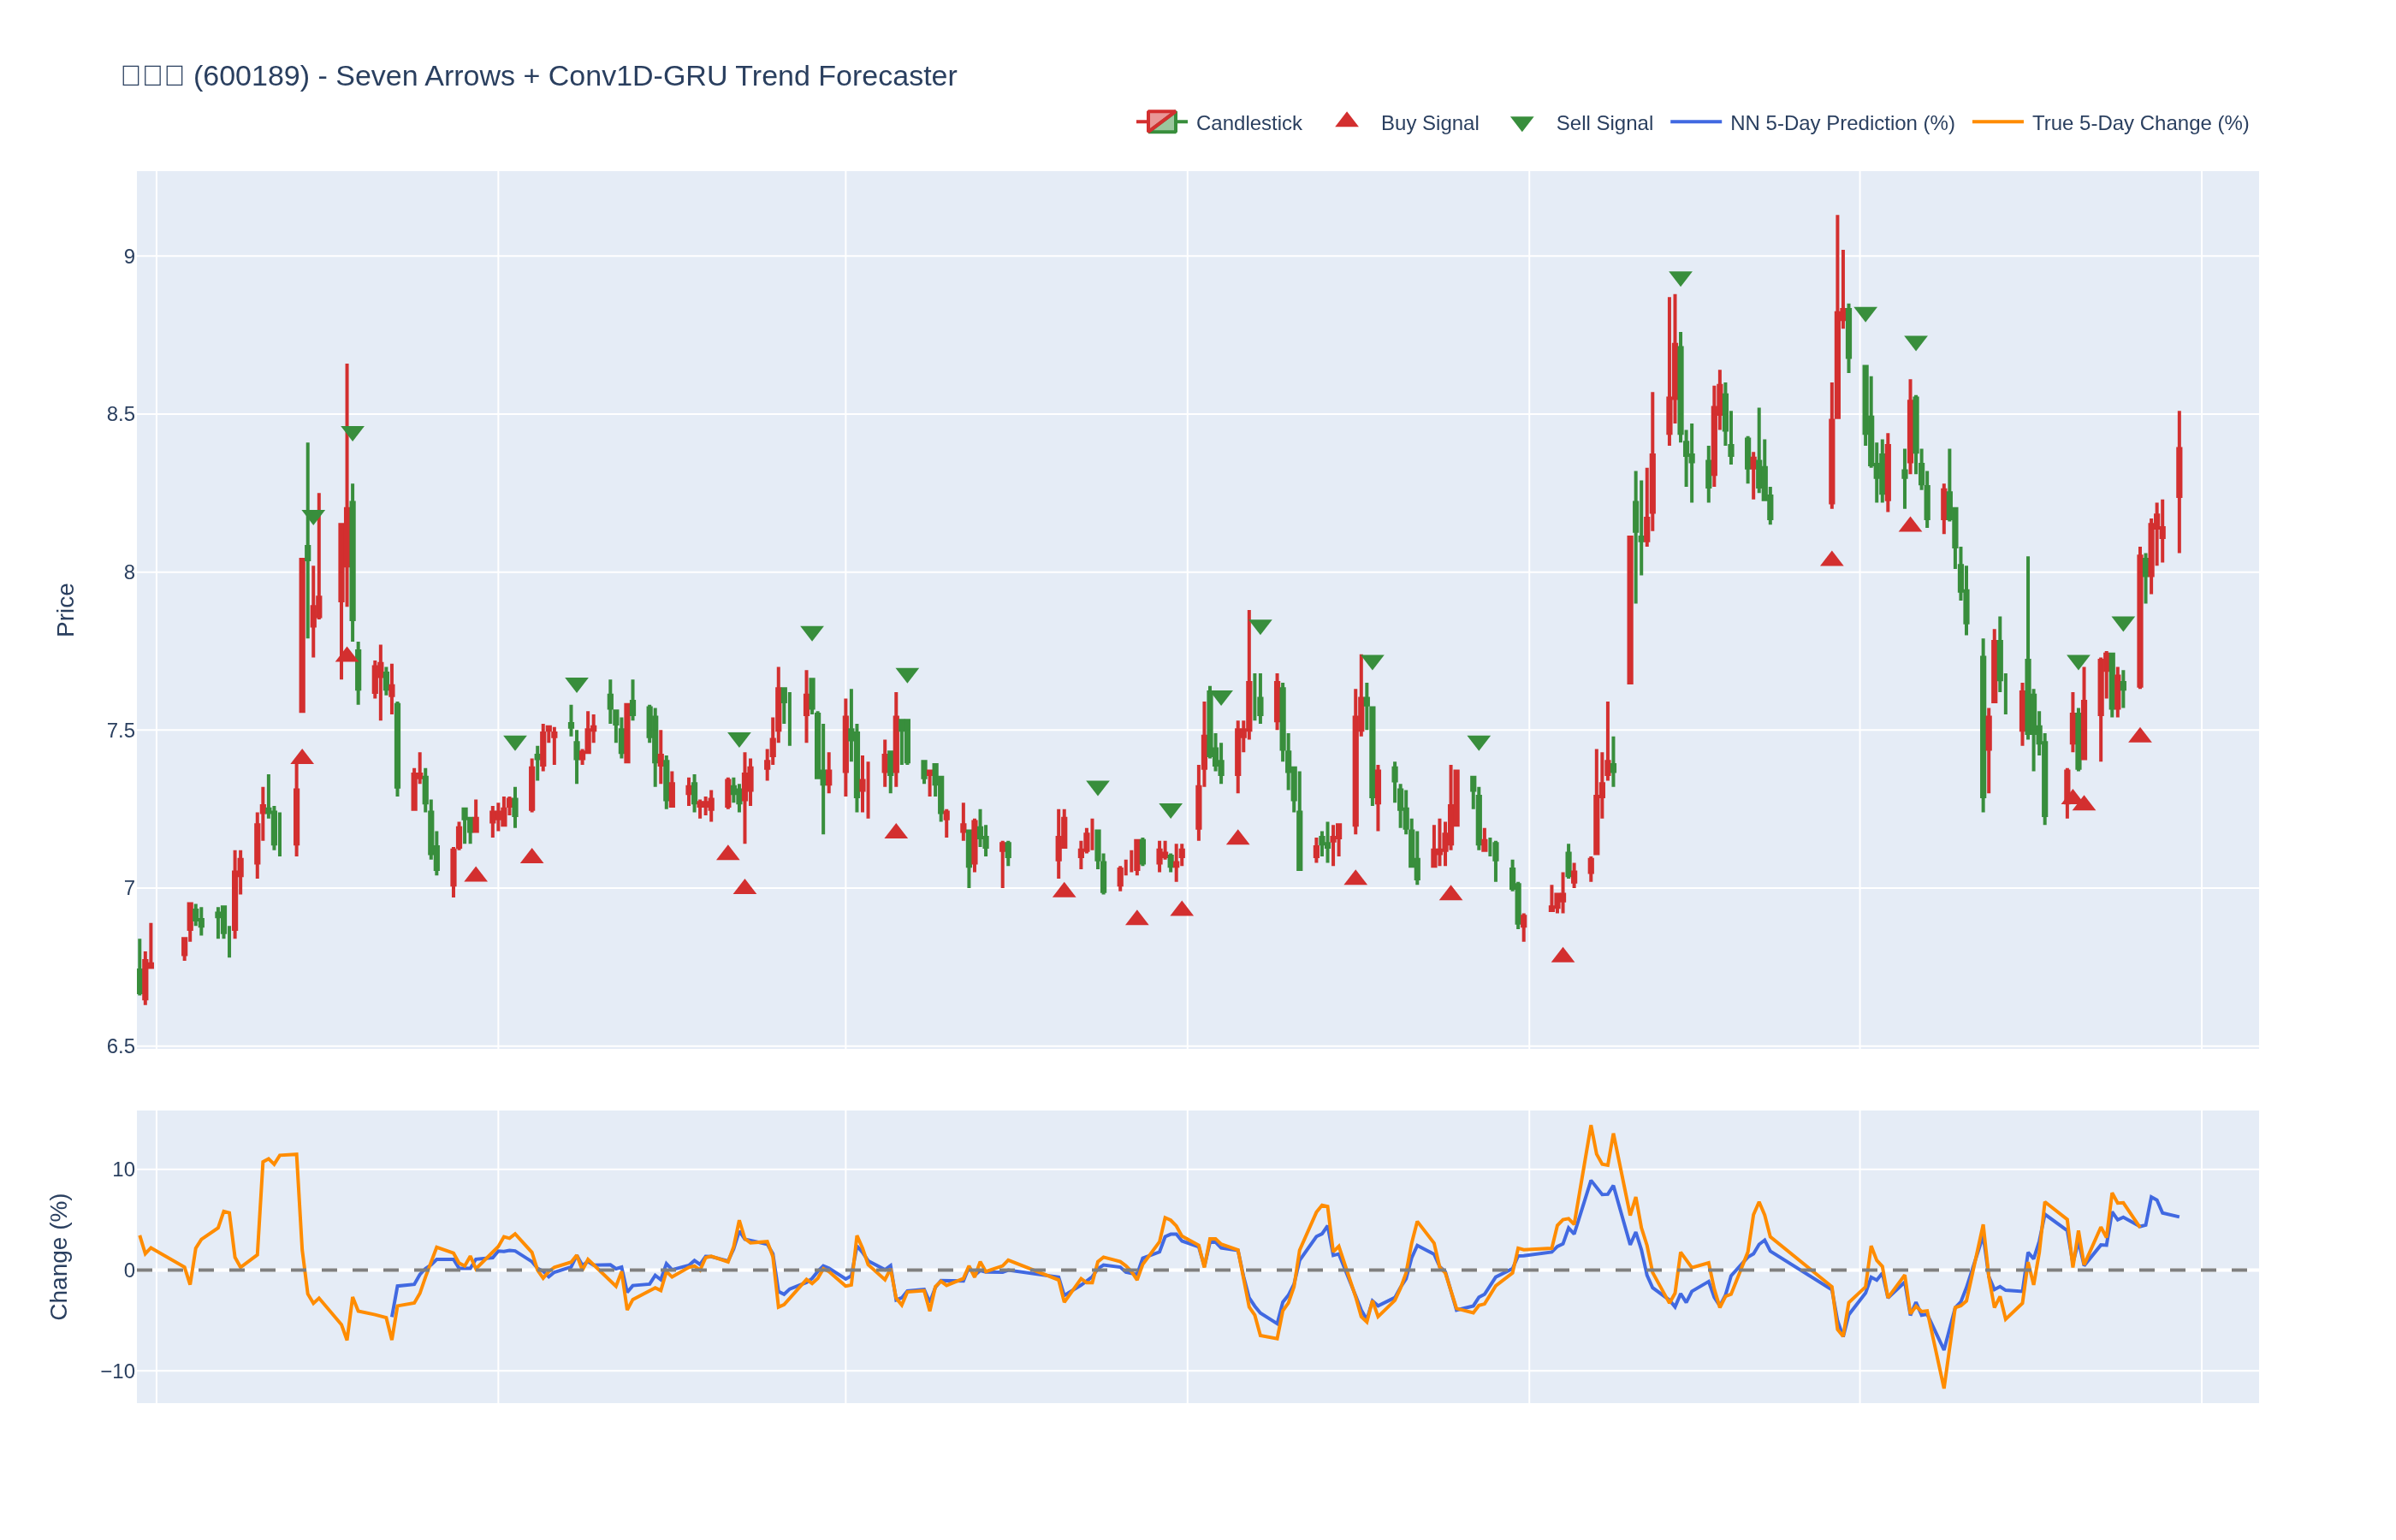Hide the Sell Signal trace via legend text

tap(1604, 123)
